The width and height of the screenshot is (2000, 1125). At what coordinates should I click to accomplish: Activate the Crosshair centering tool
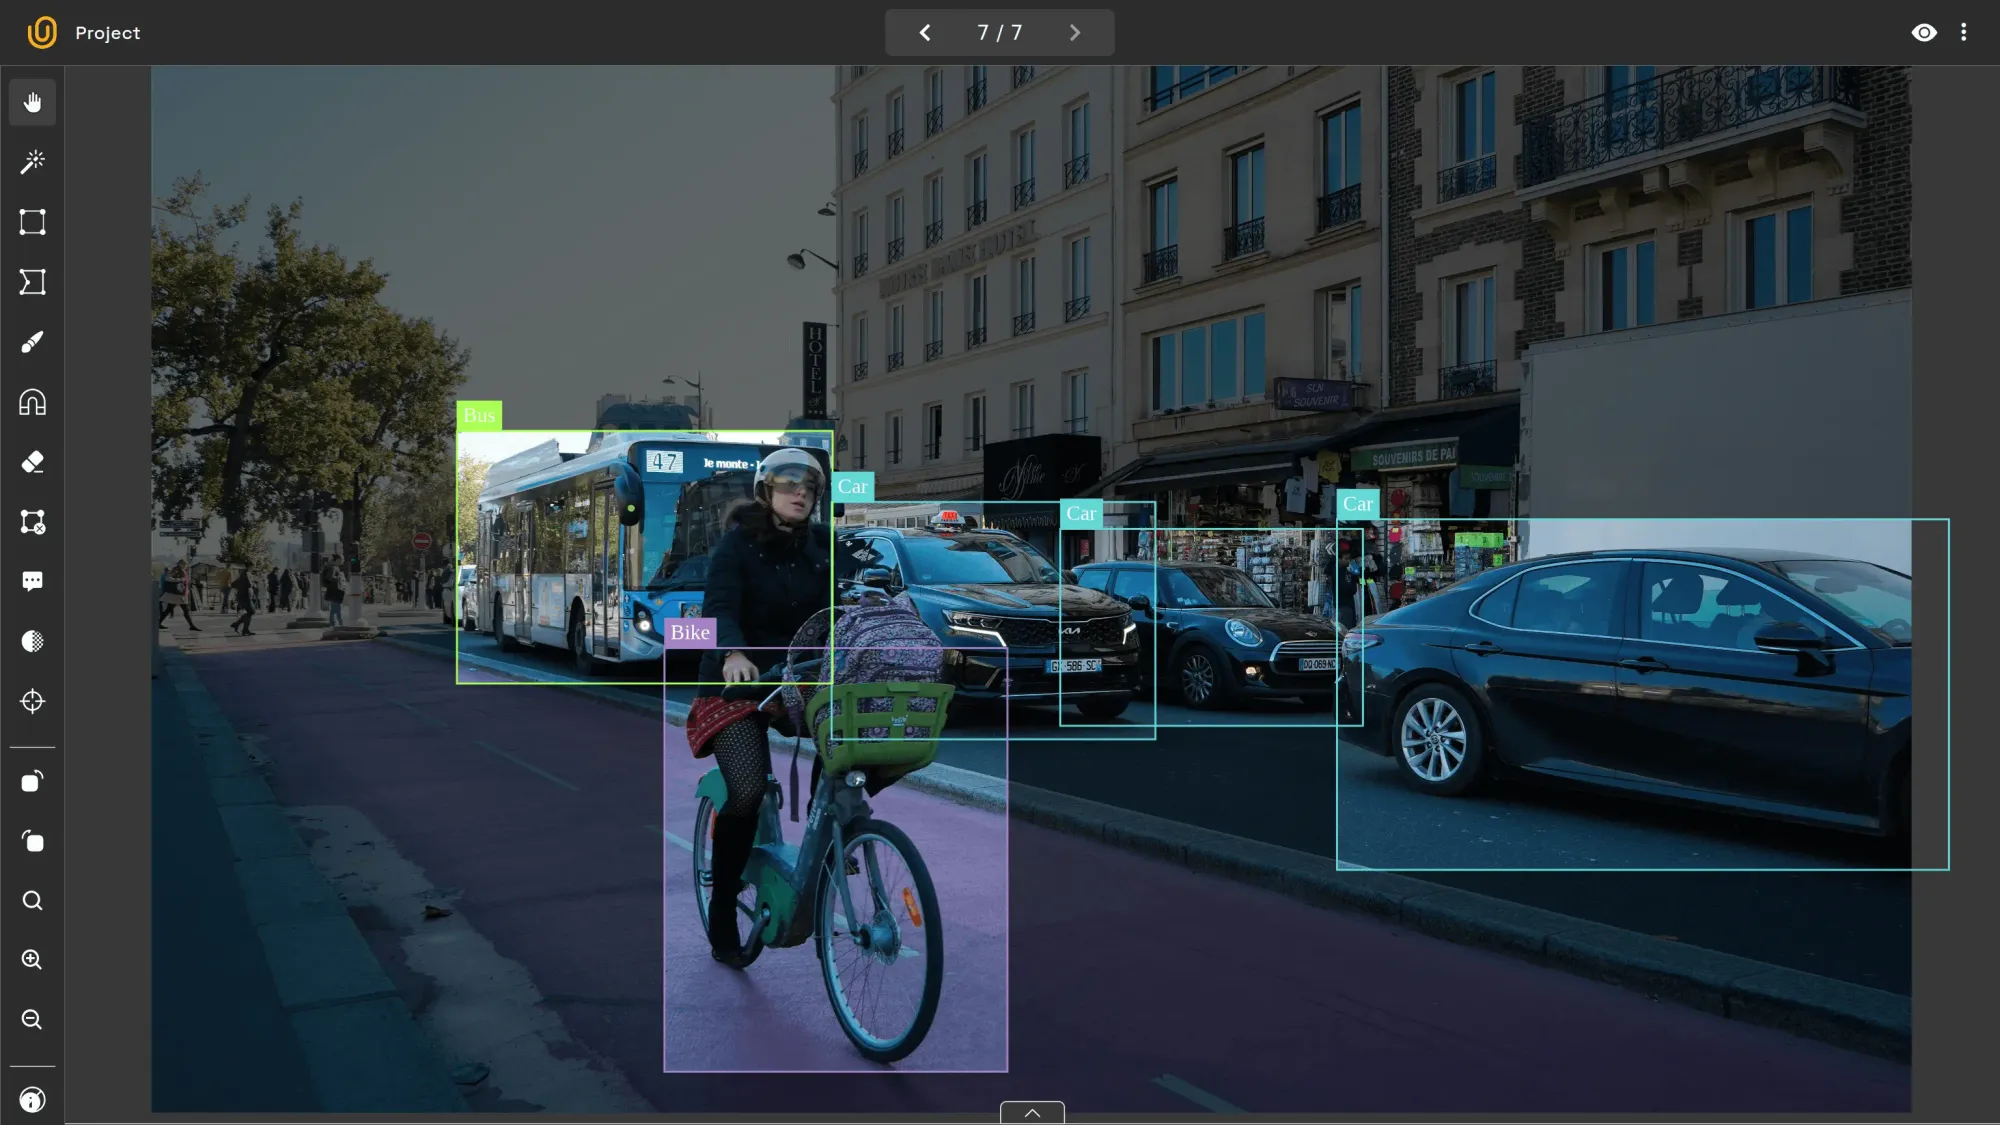click(32, 701)
